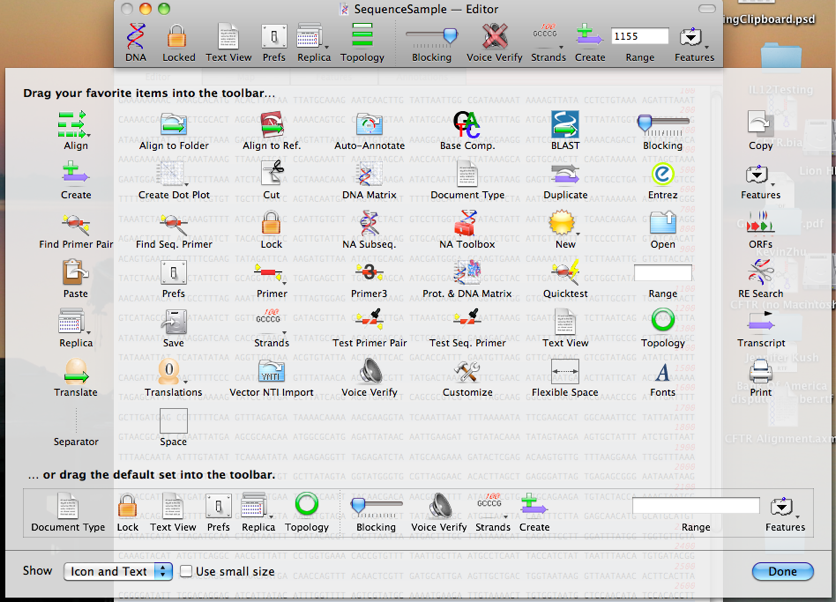Open the Icon and Text show menu

point(117,570)
